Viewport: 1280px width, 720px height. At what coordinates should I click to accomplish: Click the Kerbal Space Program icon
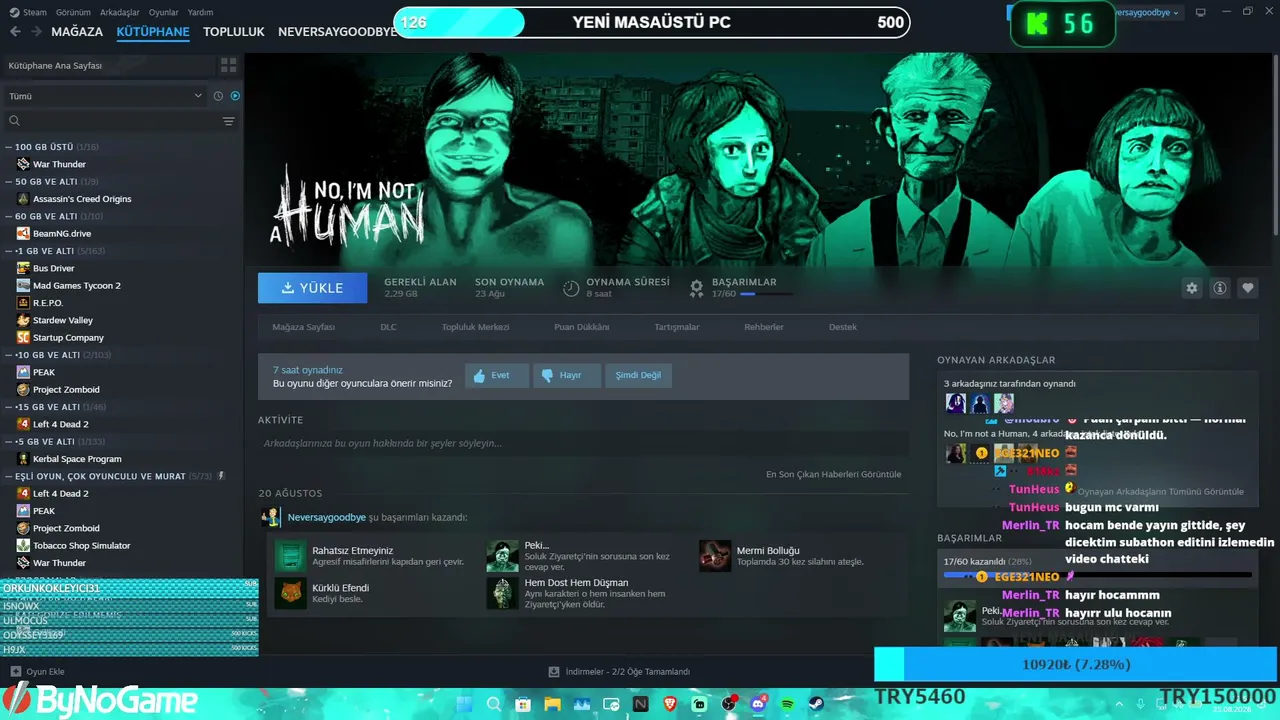tap(23, 459)
